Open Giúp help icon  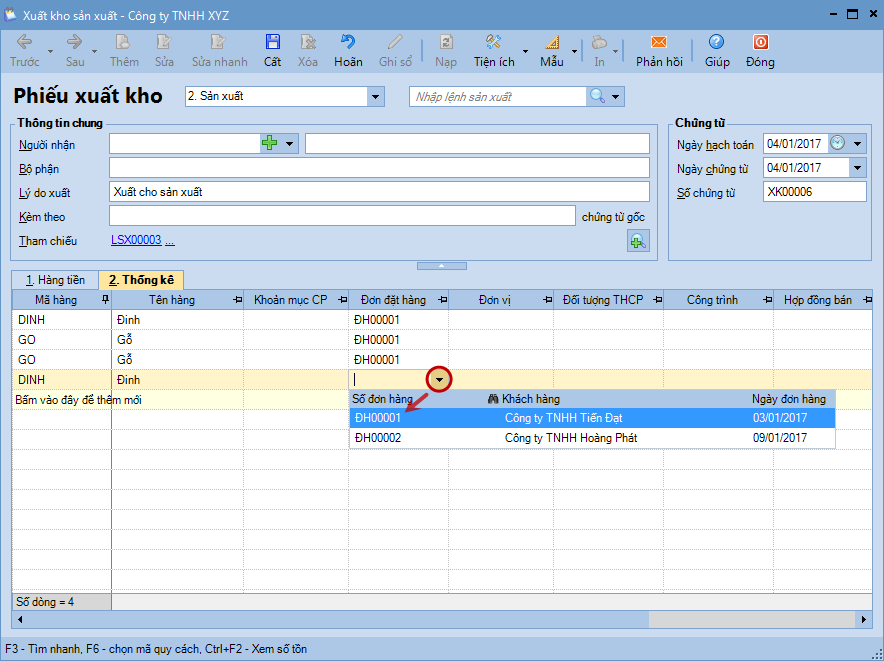(x=716, y=42)
